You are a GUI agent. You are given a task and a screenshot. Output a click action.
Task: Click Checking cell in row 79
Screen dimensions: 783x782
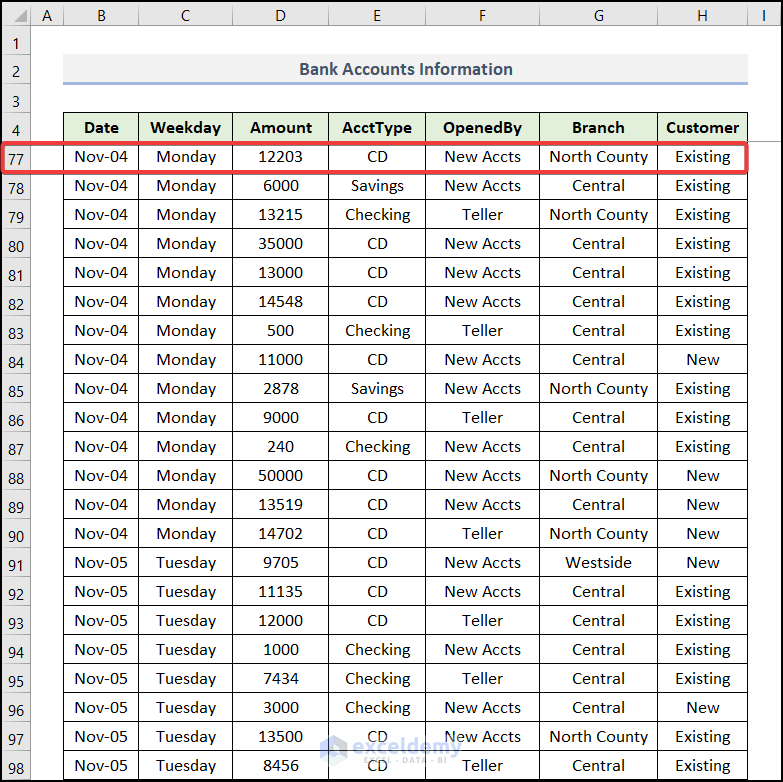tap(377, 215)
